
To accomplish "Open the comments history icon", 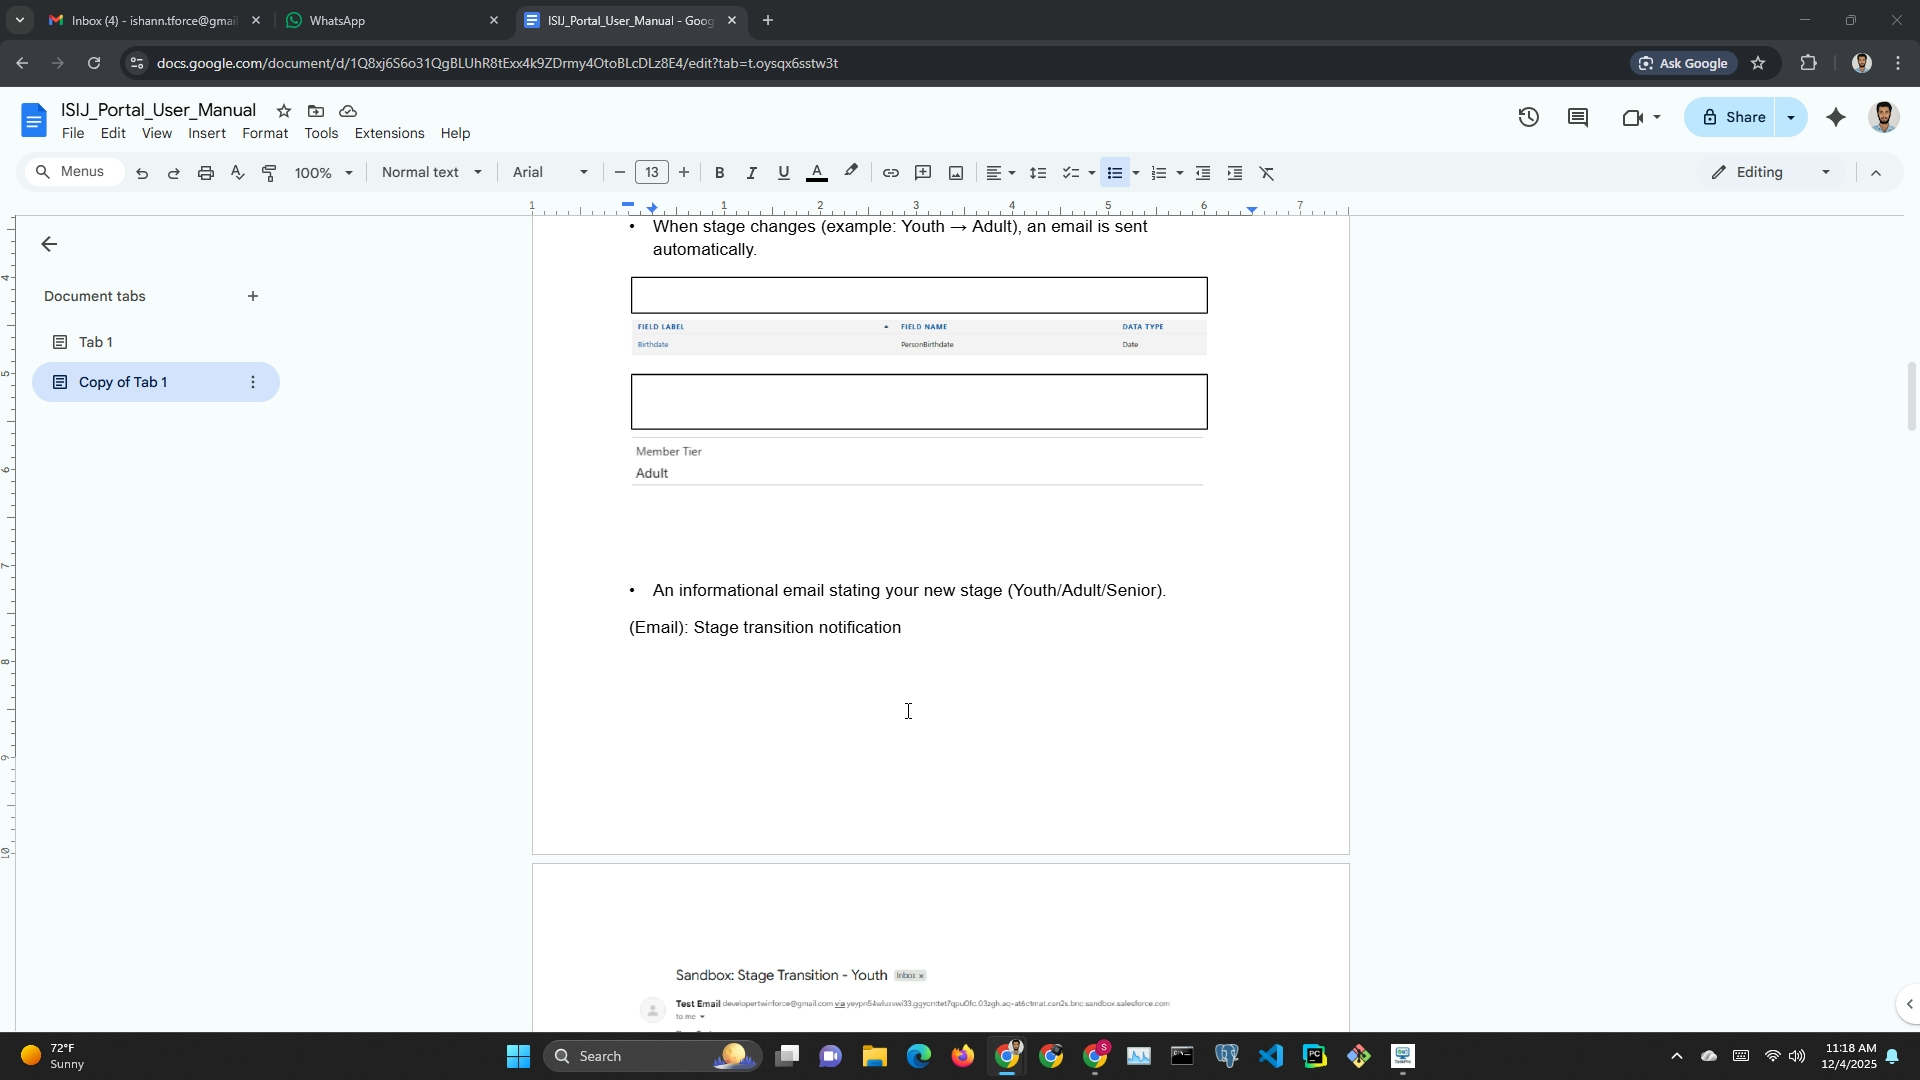I will (1578, 117).
